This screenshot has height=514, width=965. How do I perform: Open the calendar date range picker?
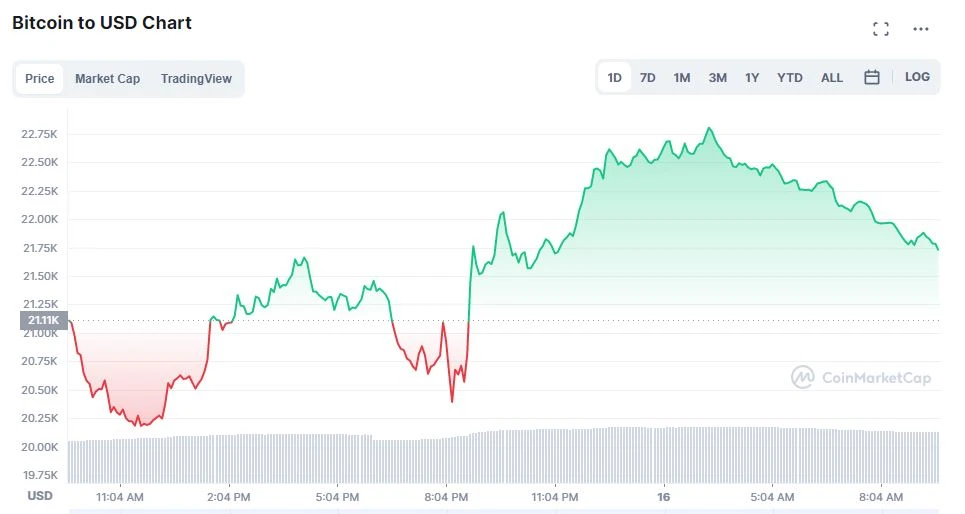872,77
